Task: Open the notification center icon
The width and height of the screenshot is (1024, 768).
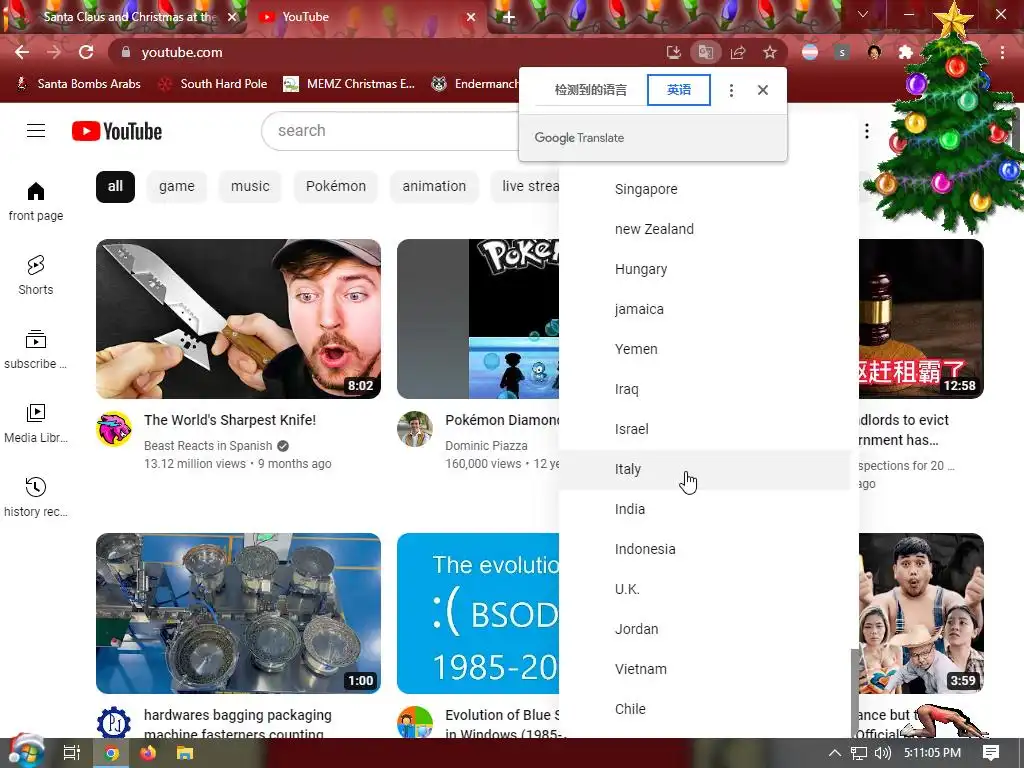Action: [x=991, y=753]
